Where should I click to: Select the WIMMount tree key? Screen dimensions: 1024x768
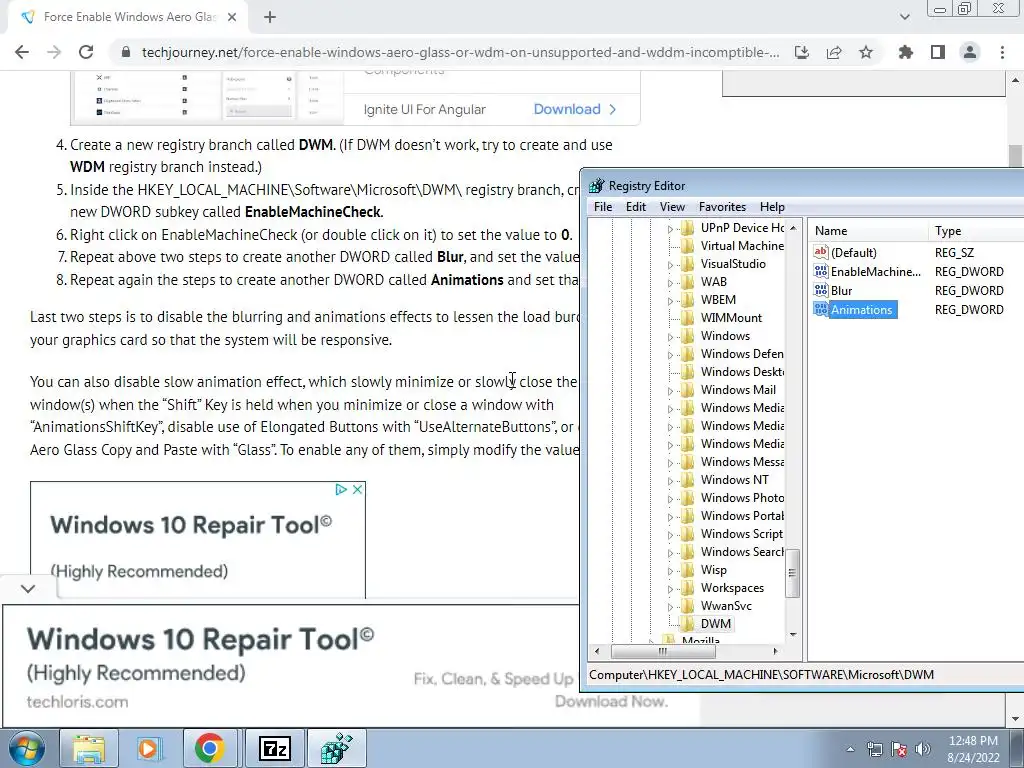tap(731, 317)
